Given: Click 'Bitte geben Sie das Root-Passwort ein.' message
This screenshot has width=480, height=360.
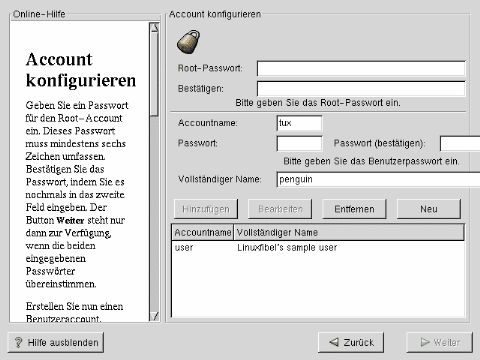Looking at the screenshot, I should [318, 103].
